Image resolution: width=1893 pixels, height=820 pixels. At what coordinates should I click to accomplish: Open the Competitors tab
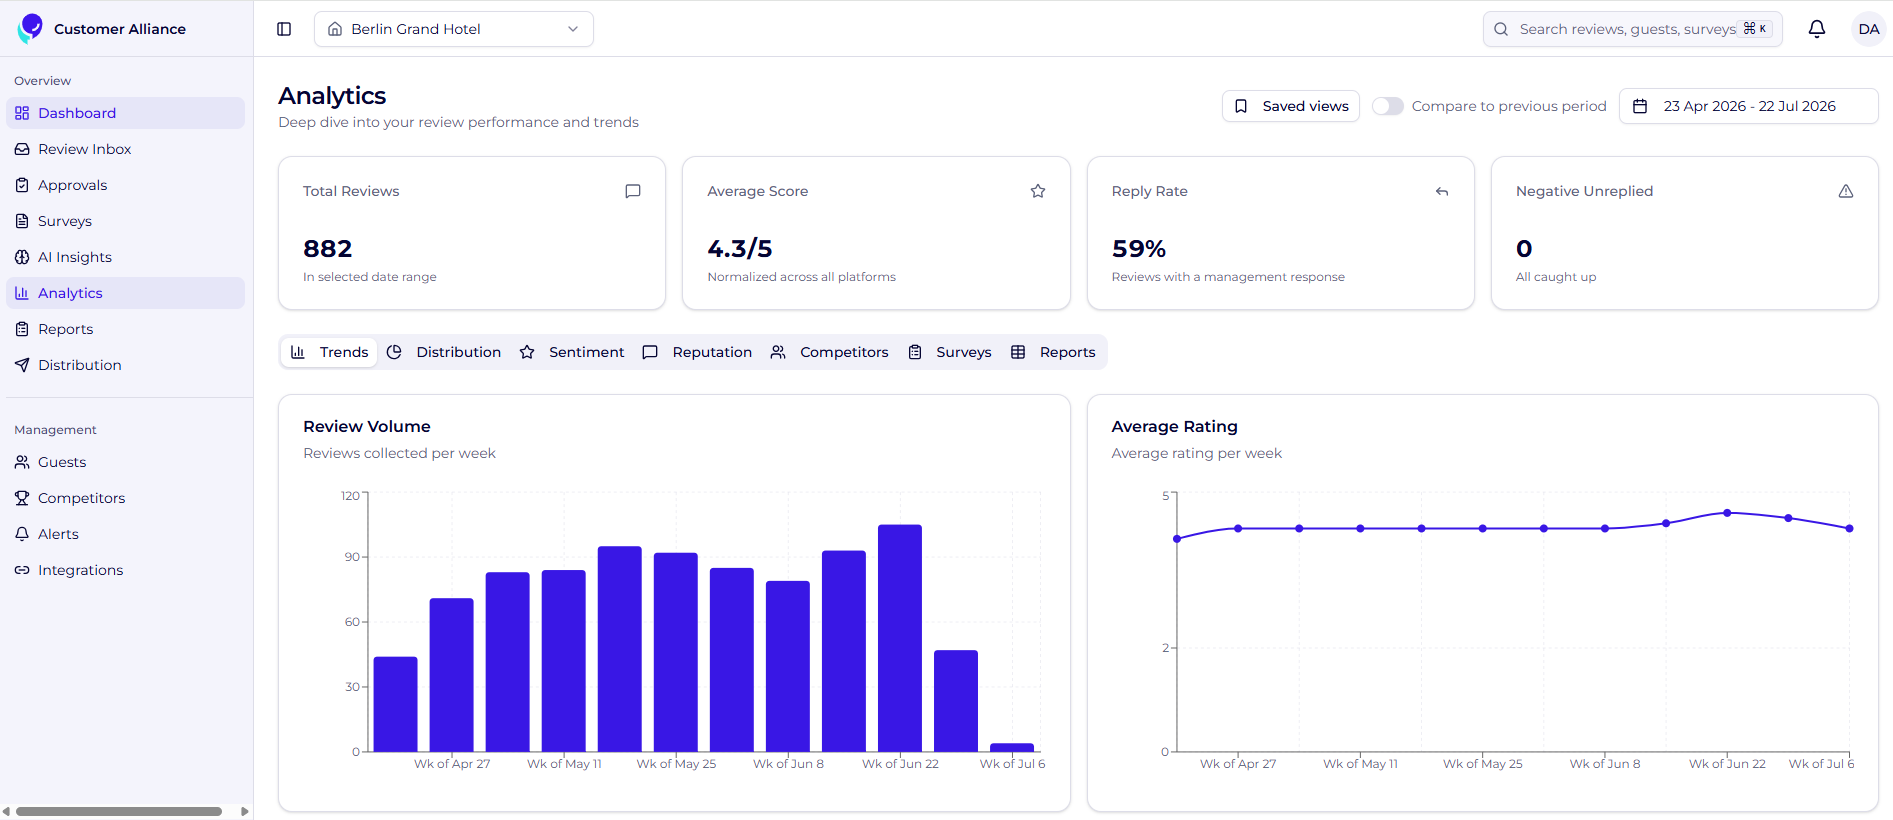(829, 352)
